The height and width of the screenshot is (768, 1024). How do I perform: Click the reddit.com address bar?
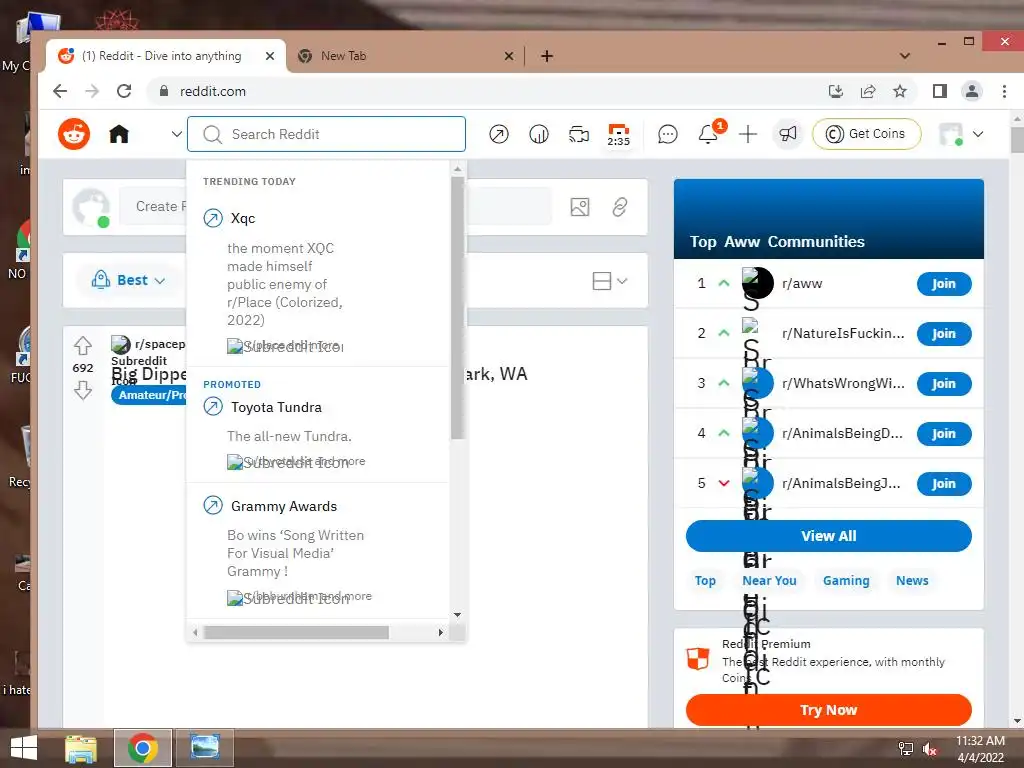[x=483, y=91]
